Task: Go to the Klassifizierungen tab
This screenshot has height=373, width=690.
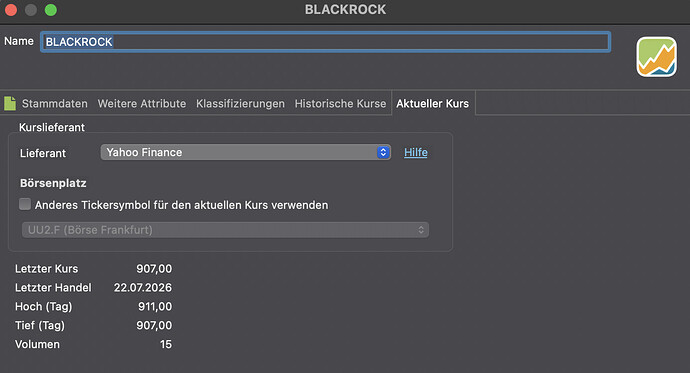Action: pyautogui.click(x=240, y=103)
